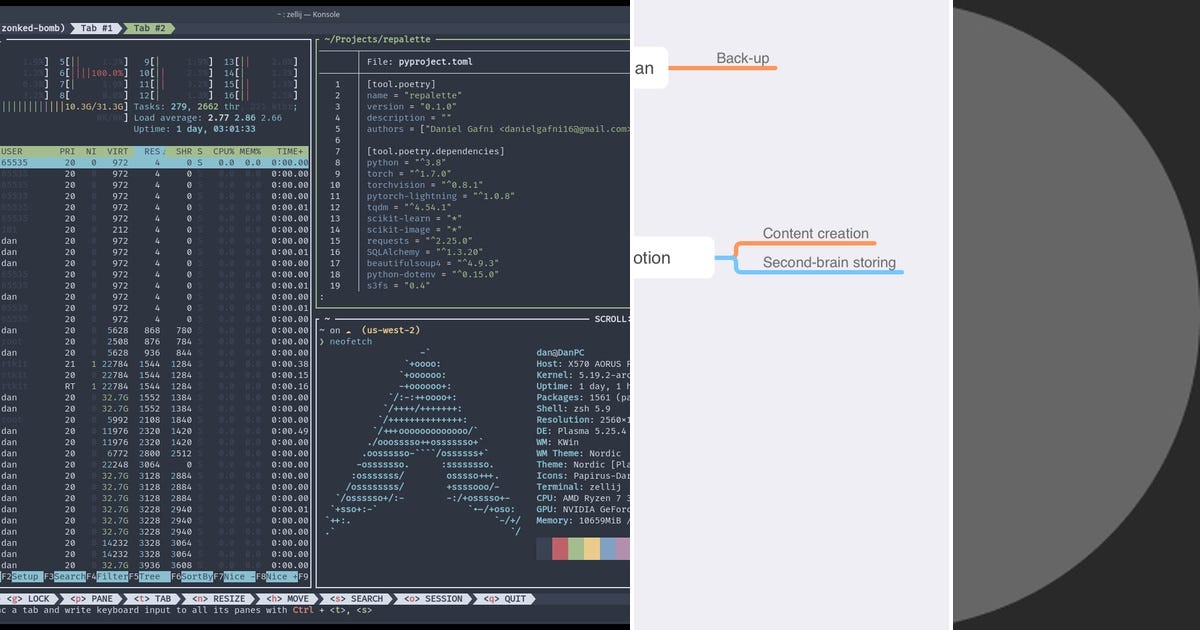This screenshot has width=1200, height=630.
Task: Click the neofetch command text
Action: point(350,342)
